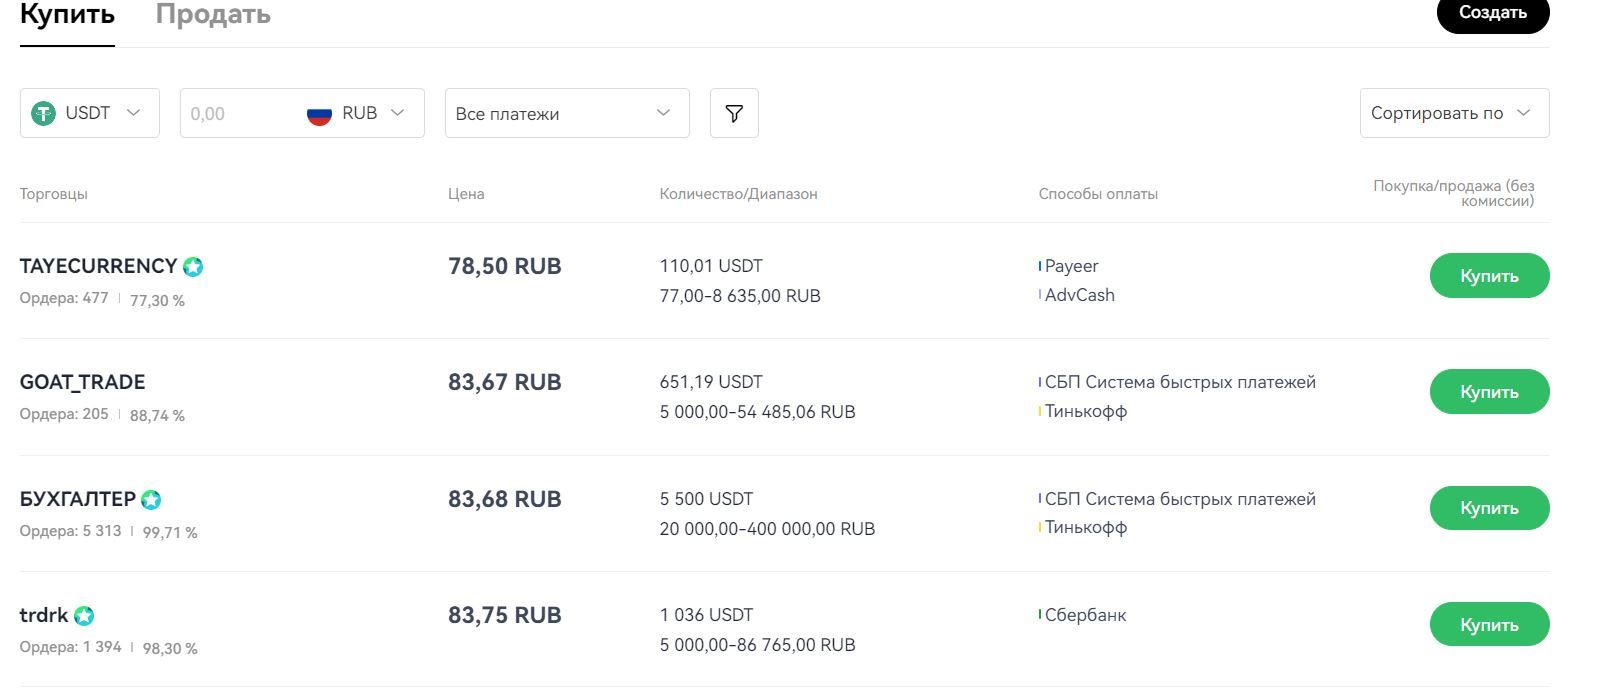Click the amount input field 0,00

(x=240, y=114)
